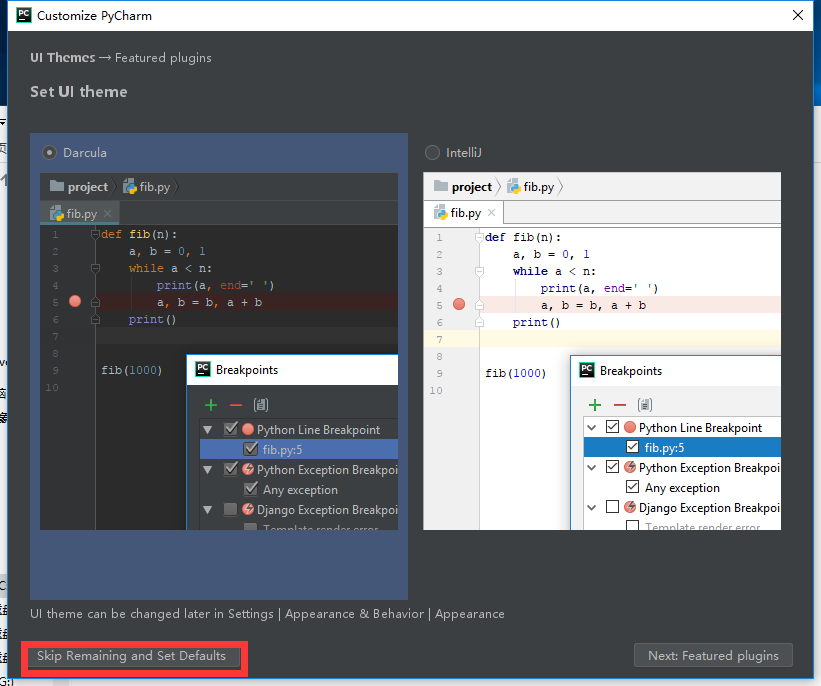Click the Darcula theme preview image
Screen dimensions: 821x686
[219, 351]
